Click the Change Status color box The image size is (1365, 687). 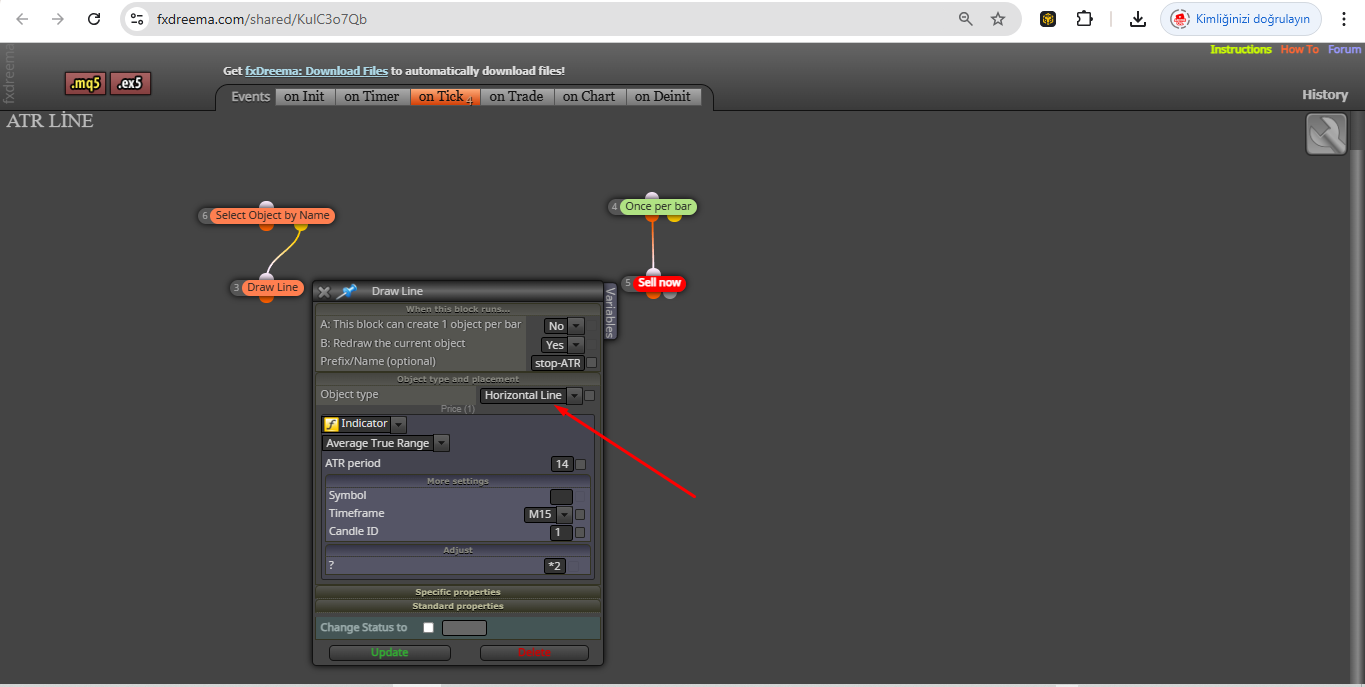tap(464, 628)
